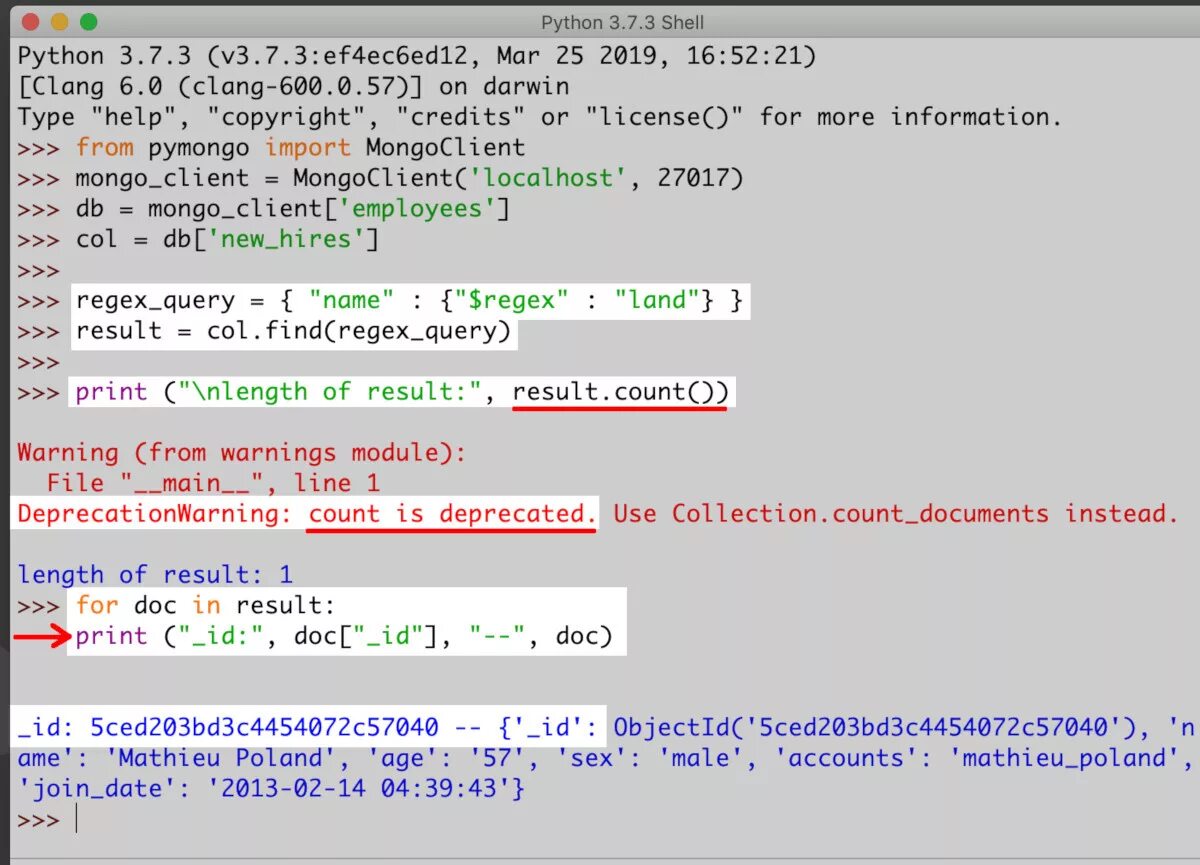Click the col.find(regex_query) line

[x=293, y=331]
